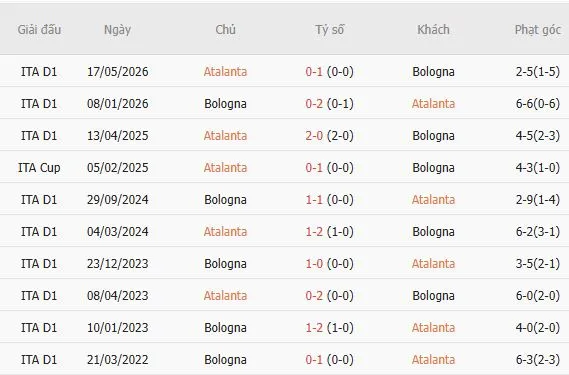Open Bologna home team on 29/09/2024
Screen dimensions: 569x375
click(225, 200)
